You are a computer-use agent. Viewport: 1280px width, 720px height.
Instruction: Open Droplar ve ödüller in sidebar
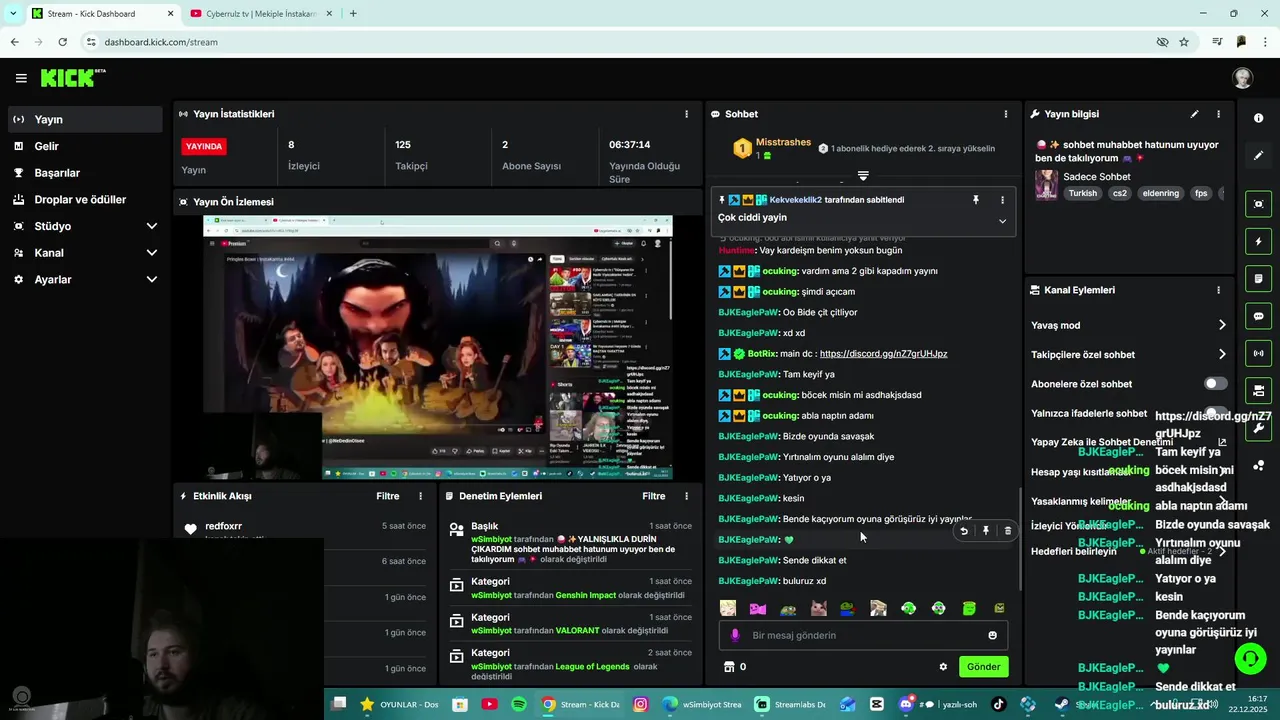(x=85, y=200)
